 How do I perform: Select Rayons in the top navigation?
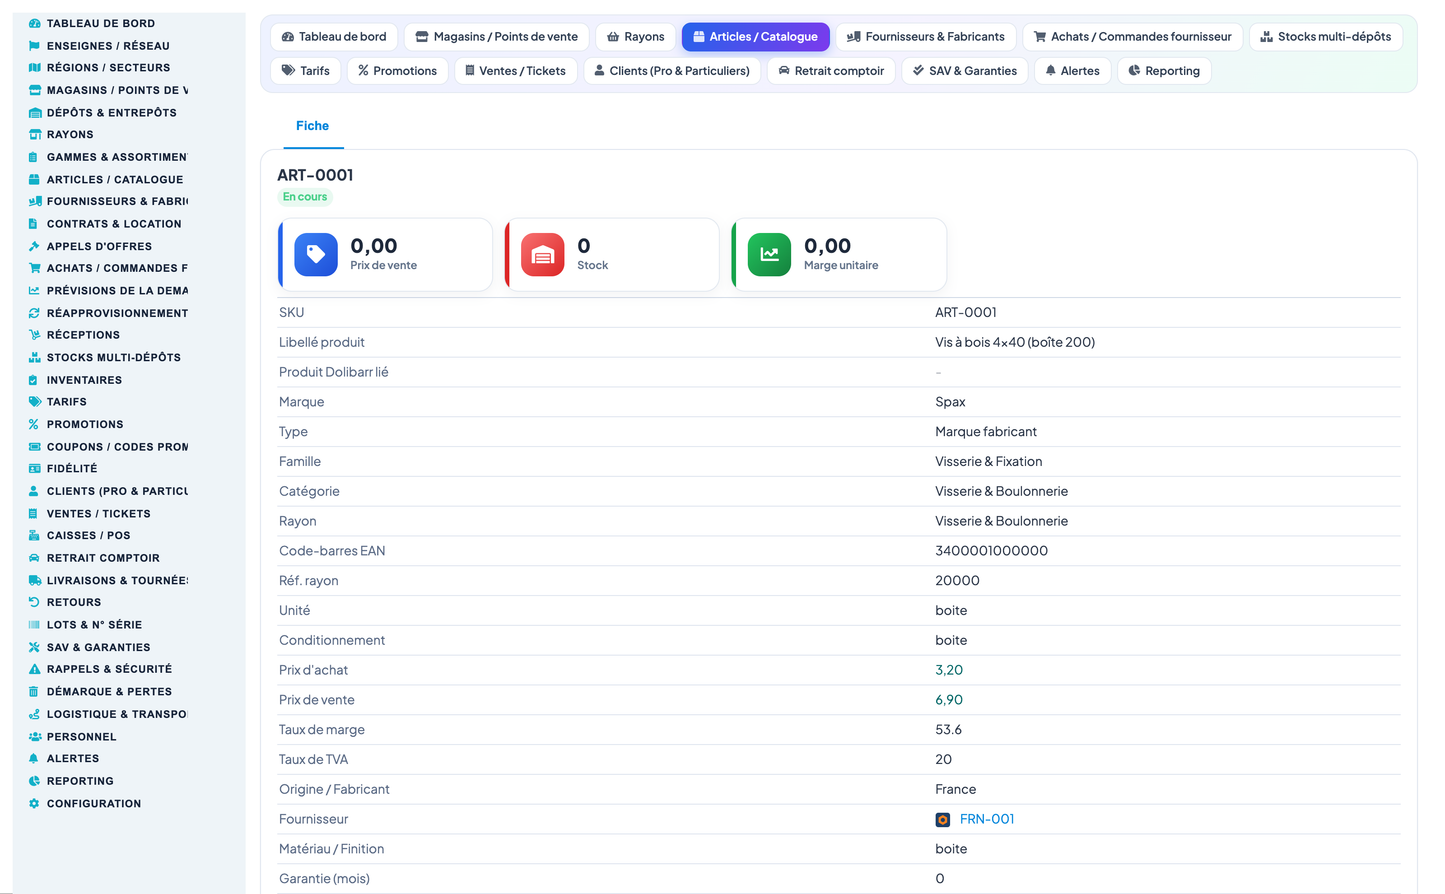[636, 37]
